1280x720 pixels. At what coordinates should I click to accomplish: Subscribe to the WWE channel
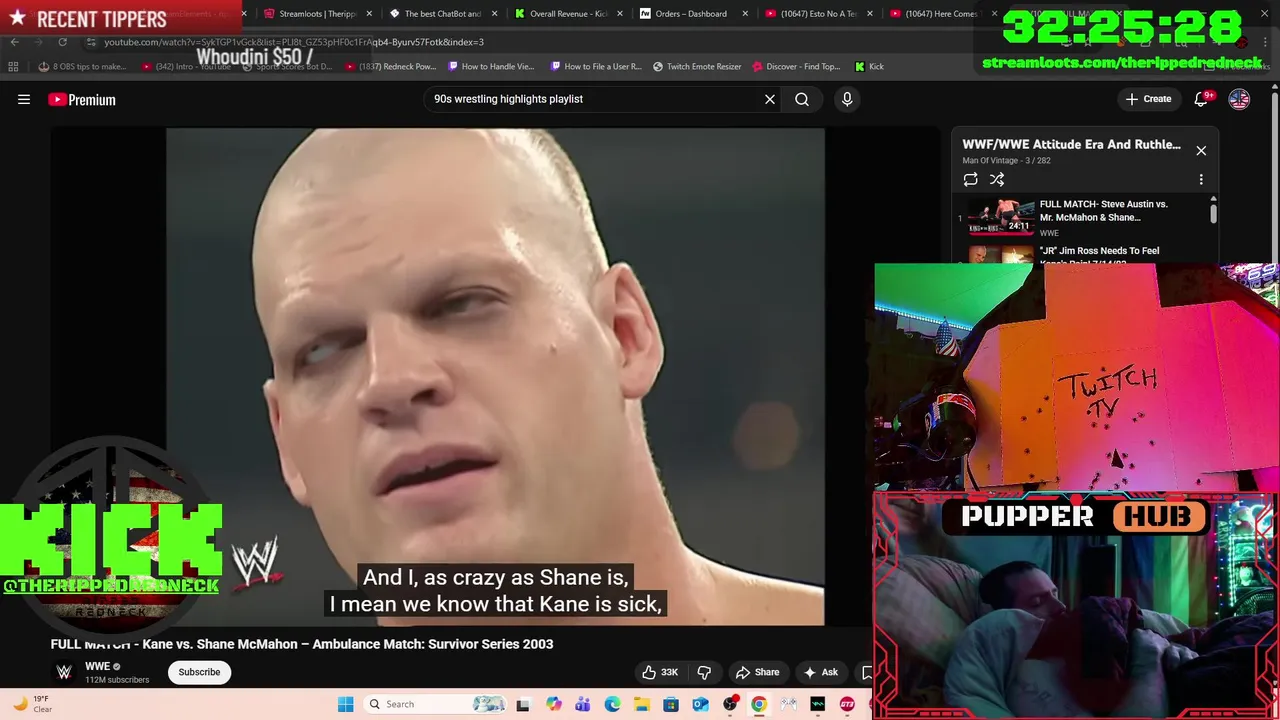(199, 672)
